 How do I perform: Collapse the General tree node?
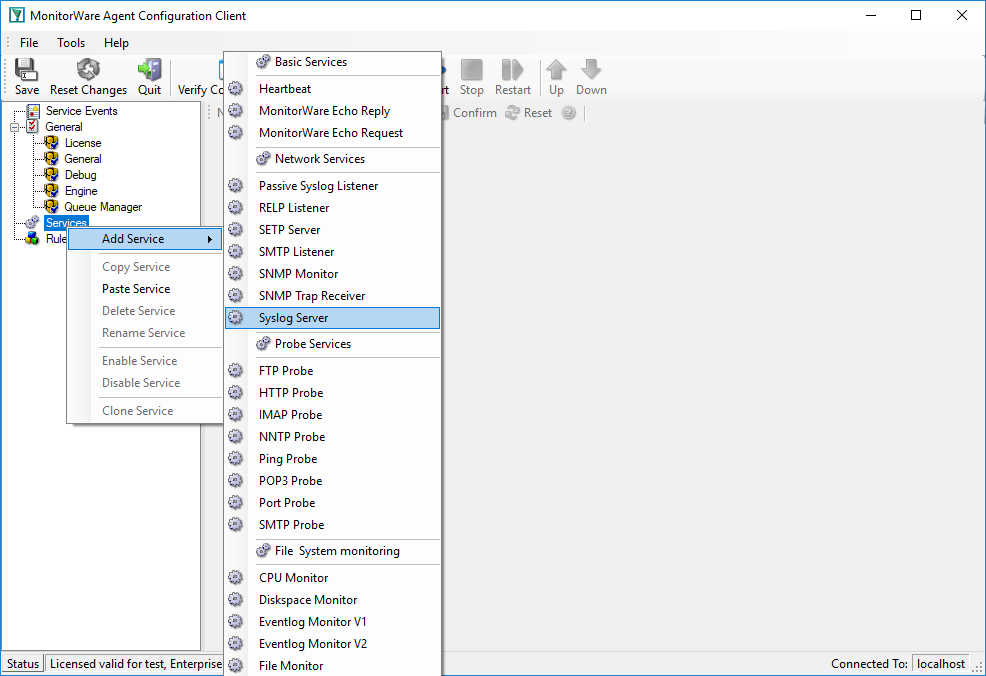pos(14,127)
